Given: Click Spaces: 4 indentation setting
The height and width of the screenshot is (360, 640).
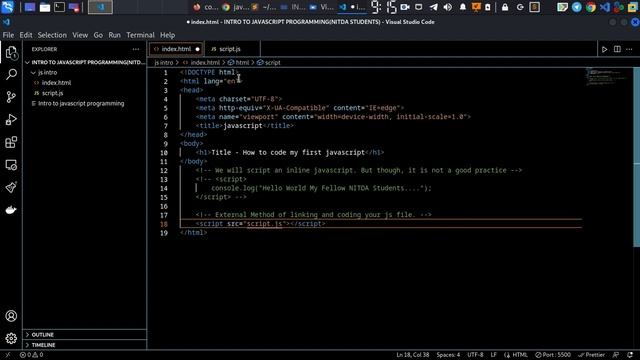Looking at the screenshot, I should [448, 355].
